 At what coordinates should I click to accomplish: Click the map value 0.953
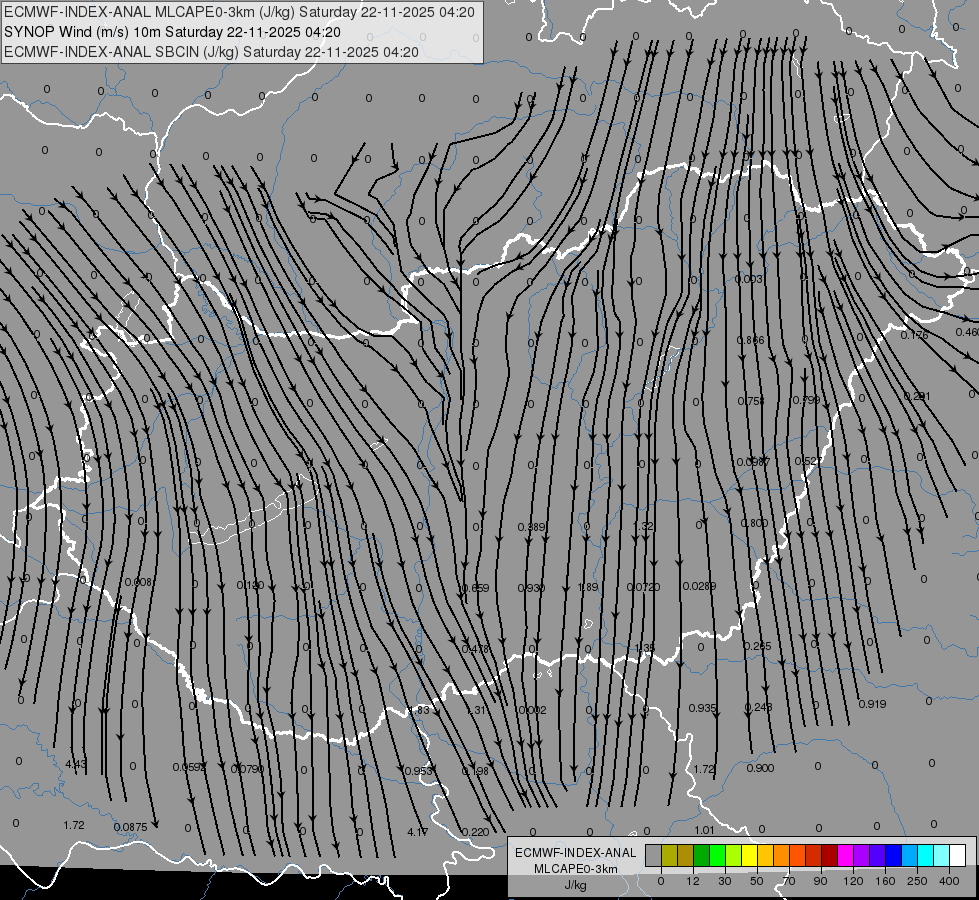pyautogui.click(x=418, y=771)
